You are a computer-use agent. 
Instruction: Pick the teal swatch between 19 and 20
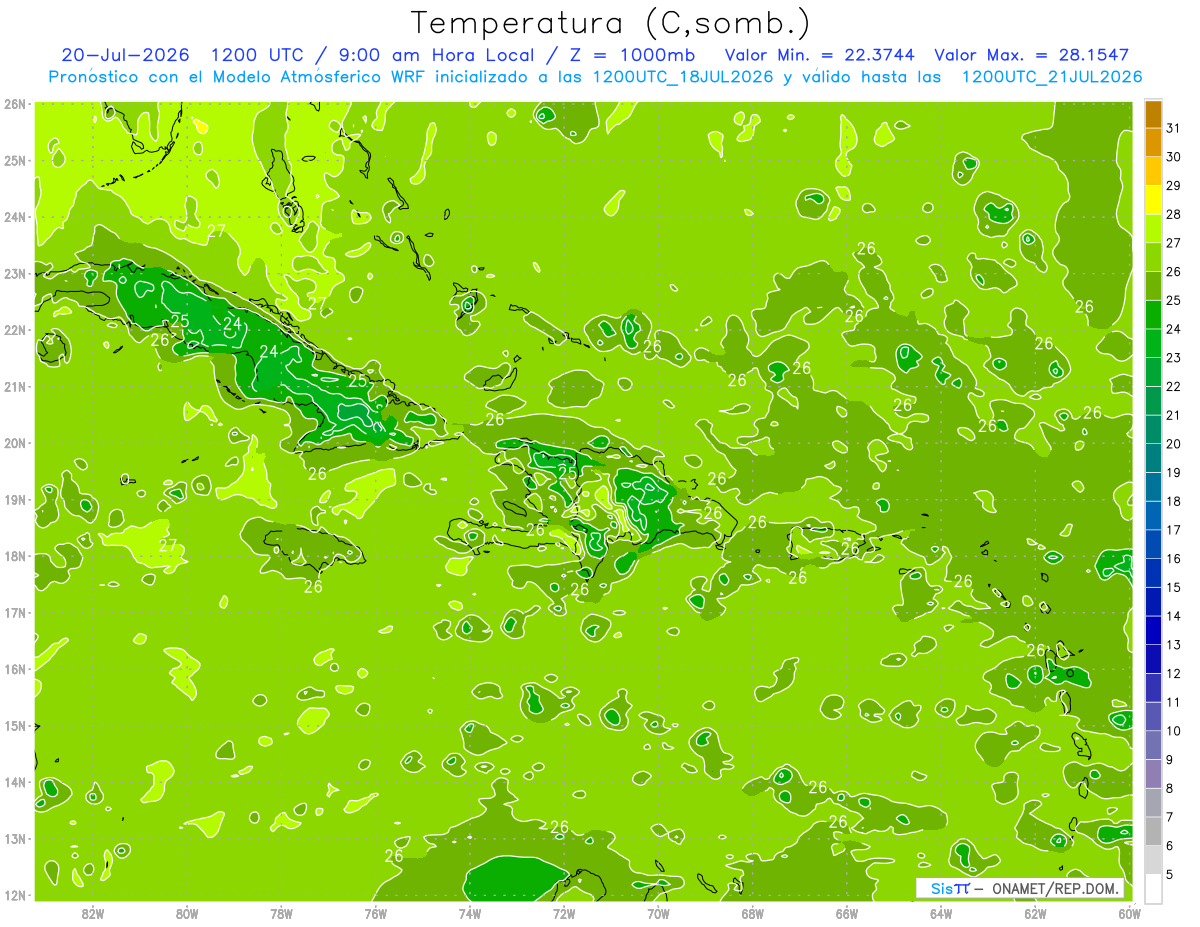(x=1153, y=457)
